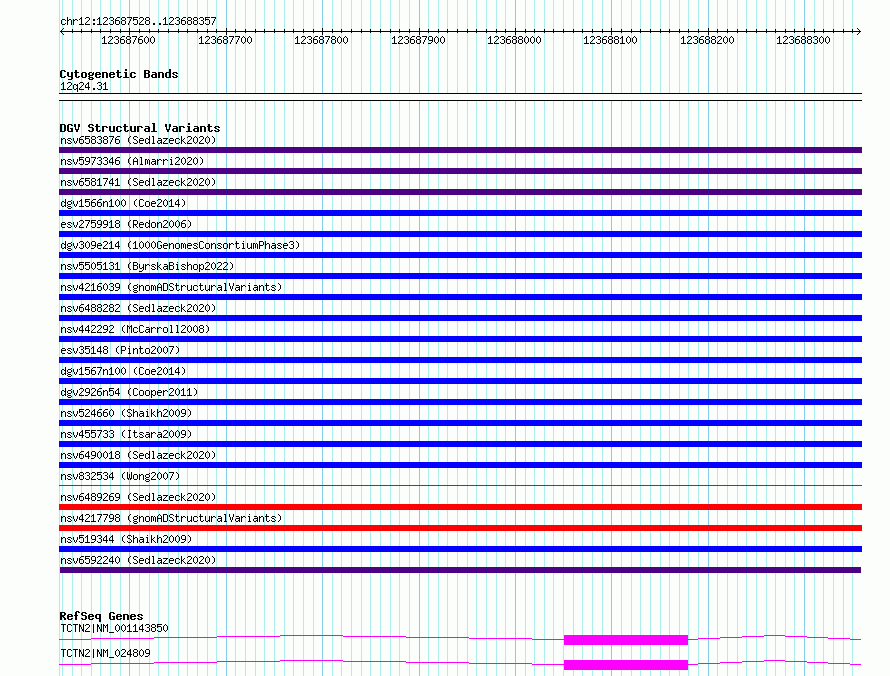Image resolution: width=890 pixels, height=676 pixels.
Task: Select the nsv5973346 (Almarri2020) label
Action: [132, 161]
